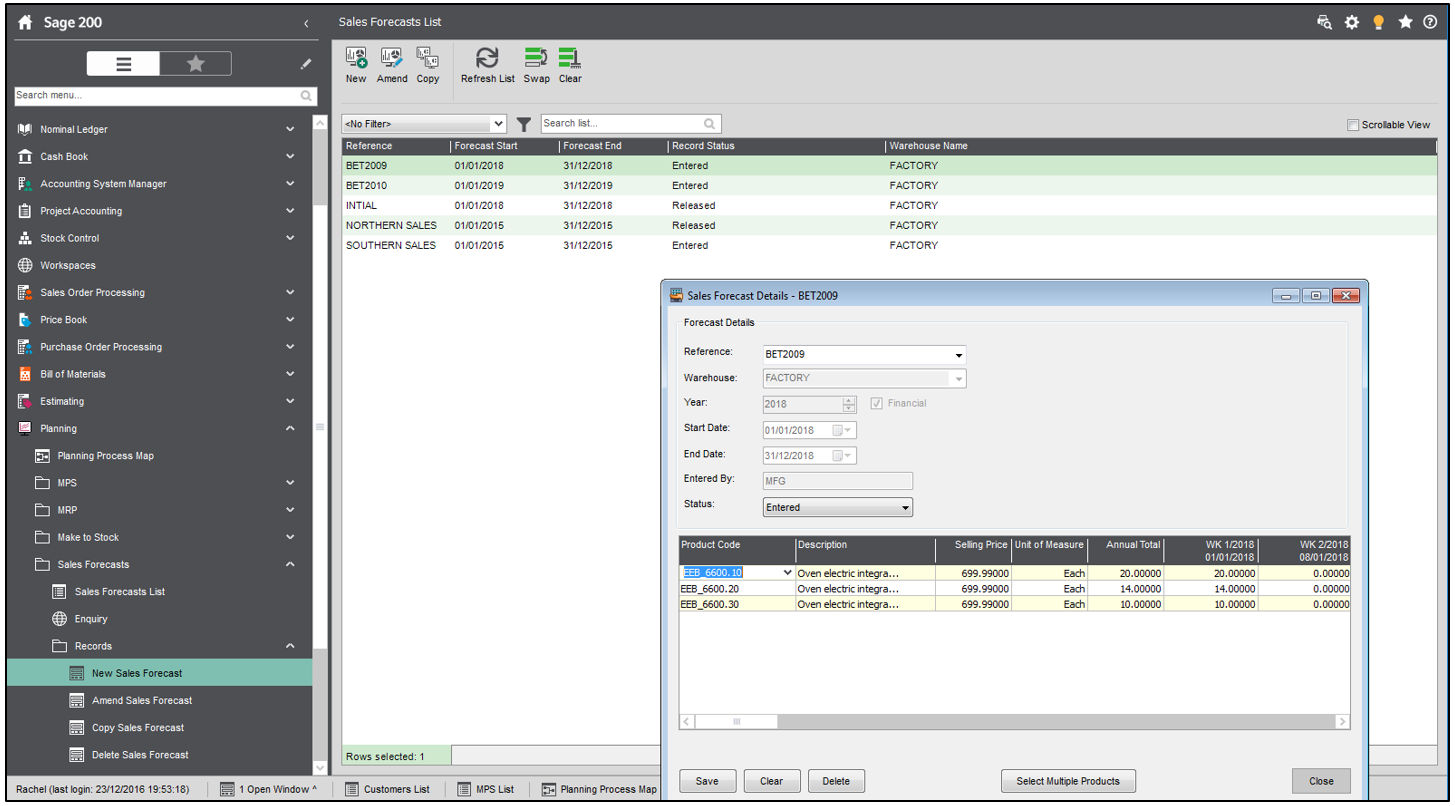Image resolution: width=1455 pixels, height=806 pixels.
Task: Open the Stock Control module
Action: click(70, 238)
